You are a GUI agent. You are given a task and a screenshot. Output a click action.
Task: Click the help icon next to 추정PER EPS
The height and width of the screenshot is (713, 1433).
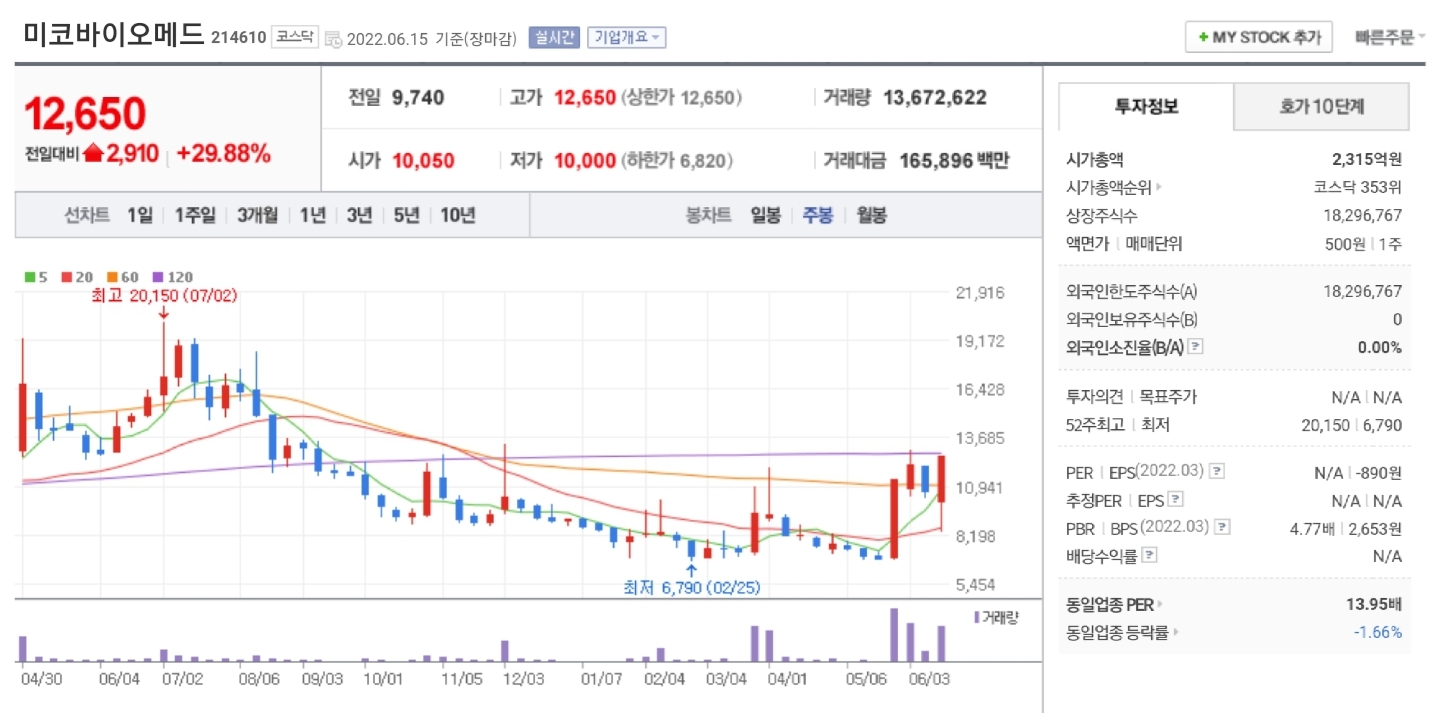[1176, 499]
